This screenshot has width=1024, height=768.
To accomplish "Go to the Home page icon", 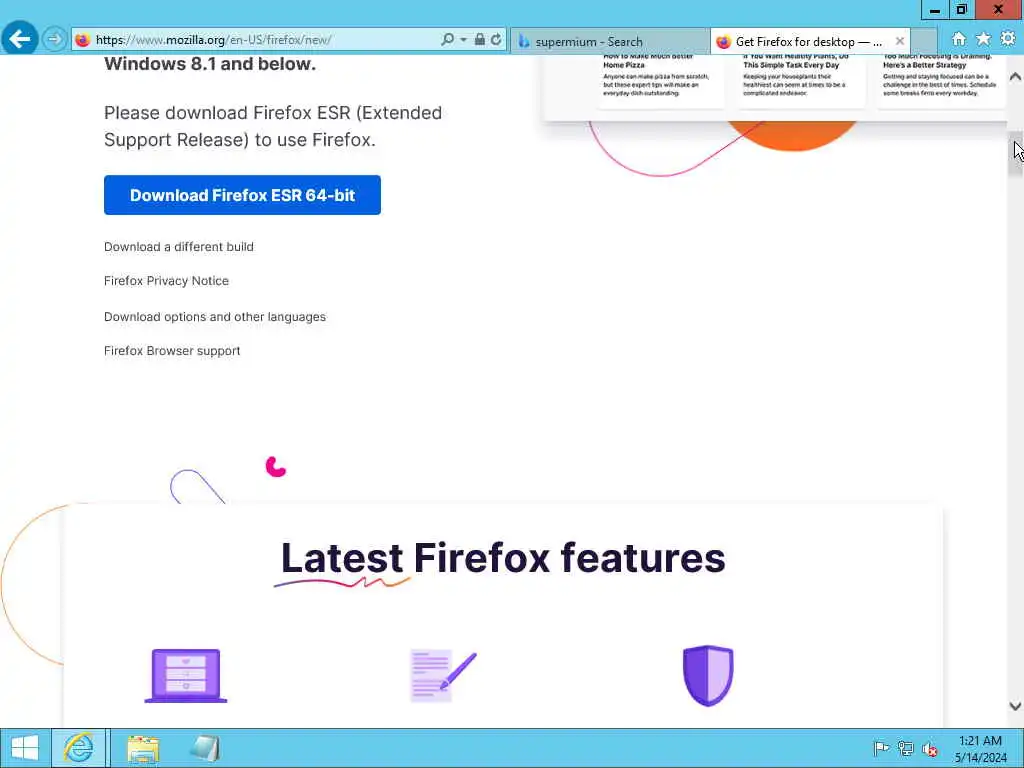I will click(x=958, y=39).
